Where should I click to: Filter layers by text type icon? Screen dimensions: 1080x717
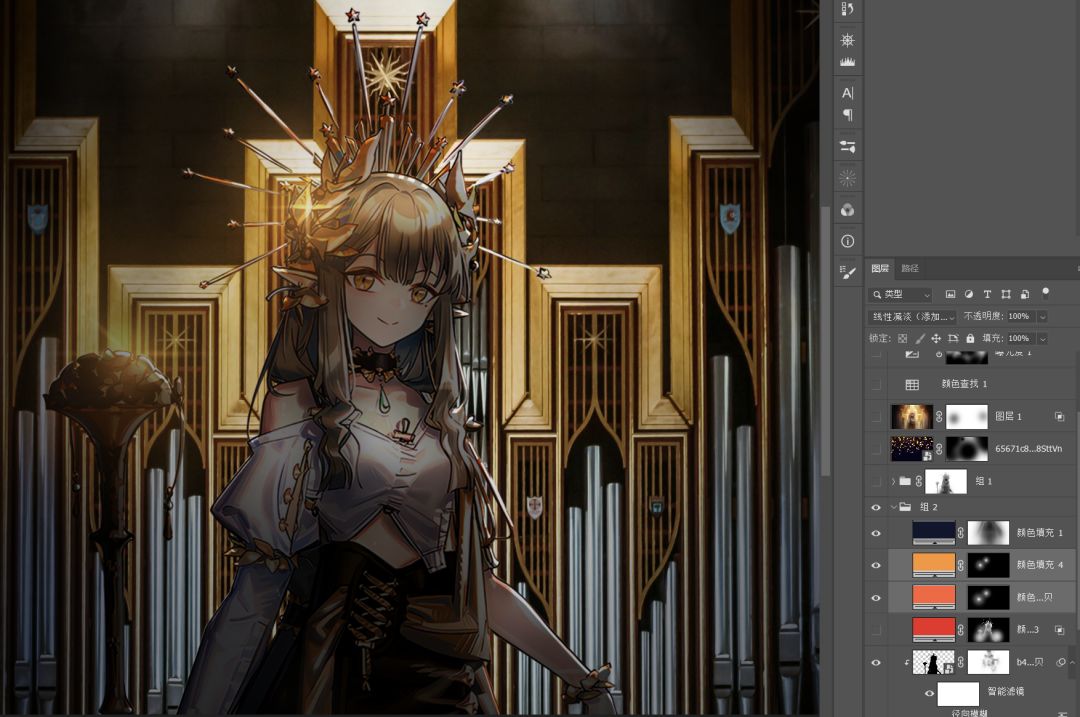click(x=987, y=295)
